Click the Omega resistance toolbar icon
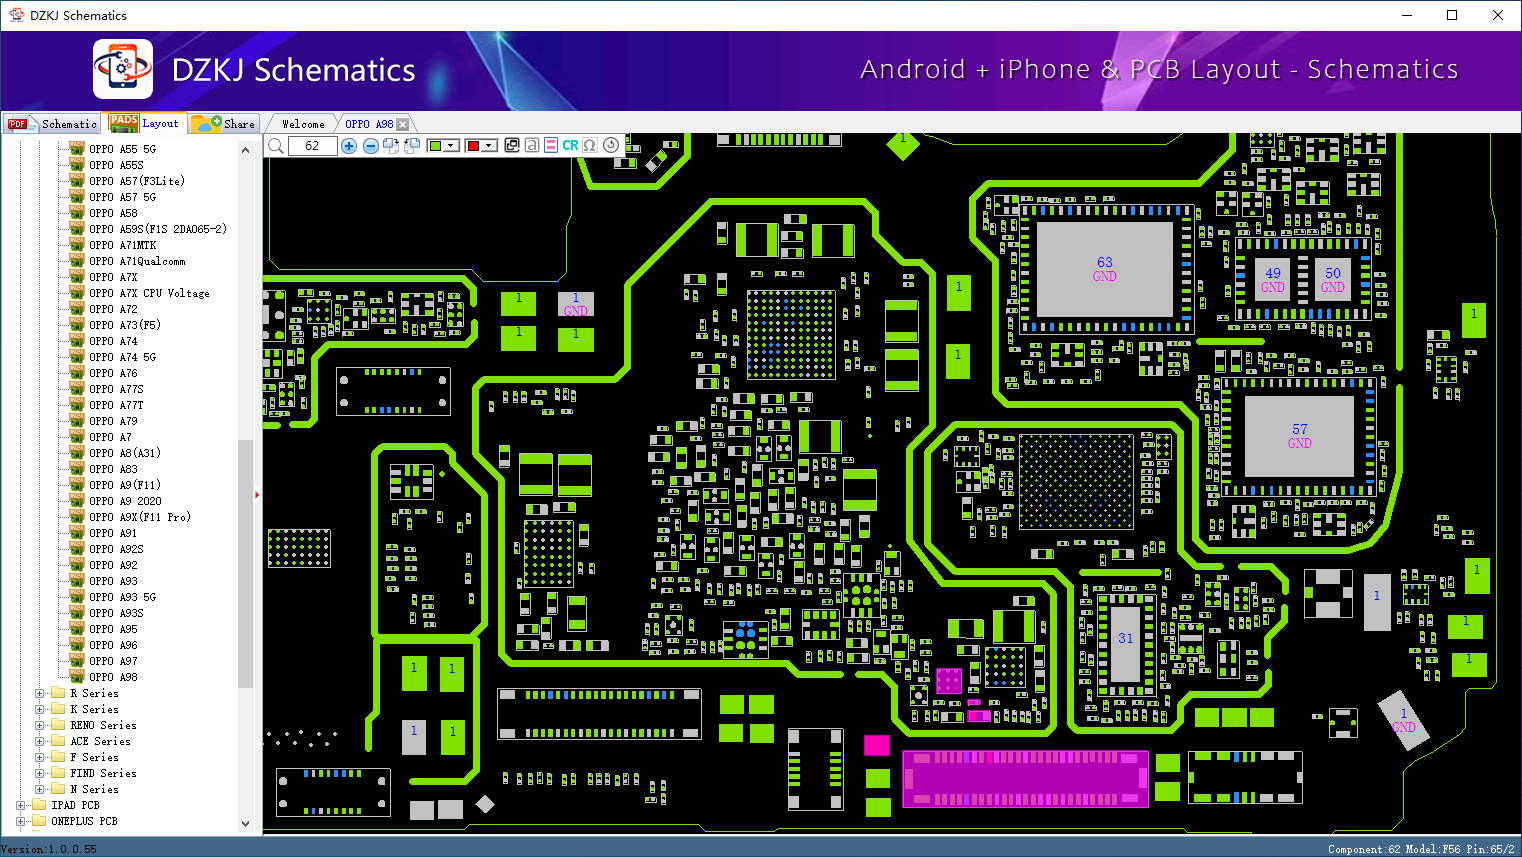 click(x=590, y=145)
